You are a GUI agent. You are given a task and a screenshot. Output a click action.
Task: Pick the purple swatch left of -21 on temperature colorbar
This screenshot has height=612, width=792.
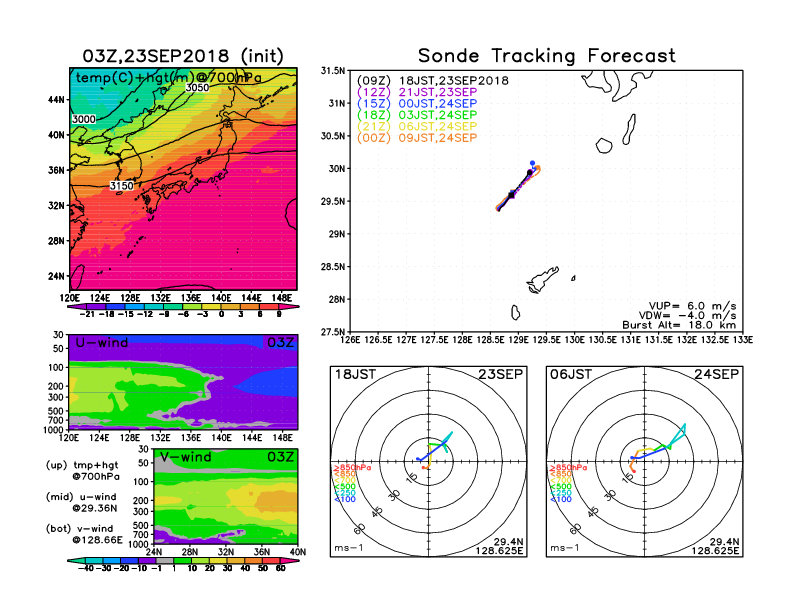(76, 307)
